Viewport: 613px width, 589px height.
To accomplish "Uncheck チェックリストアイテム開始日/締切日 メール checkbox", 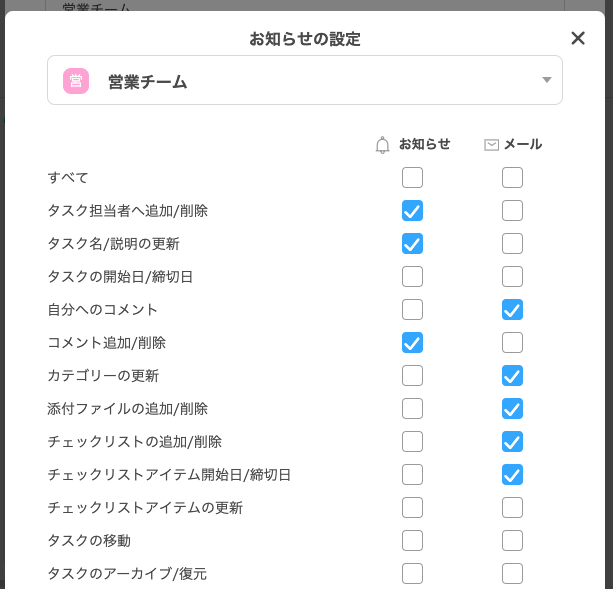I will coord(512,474).
